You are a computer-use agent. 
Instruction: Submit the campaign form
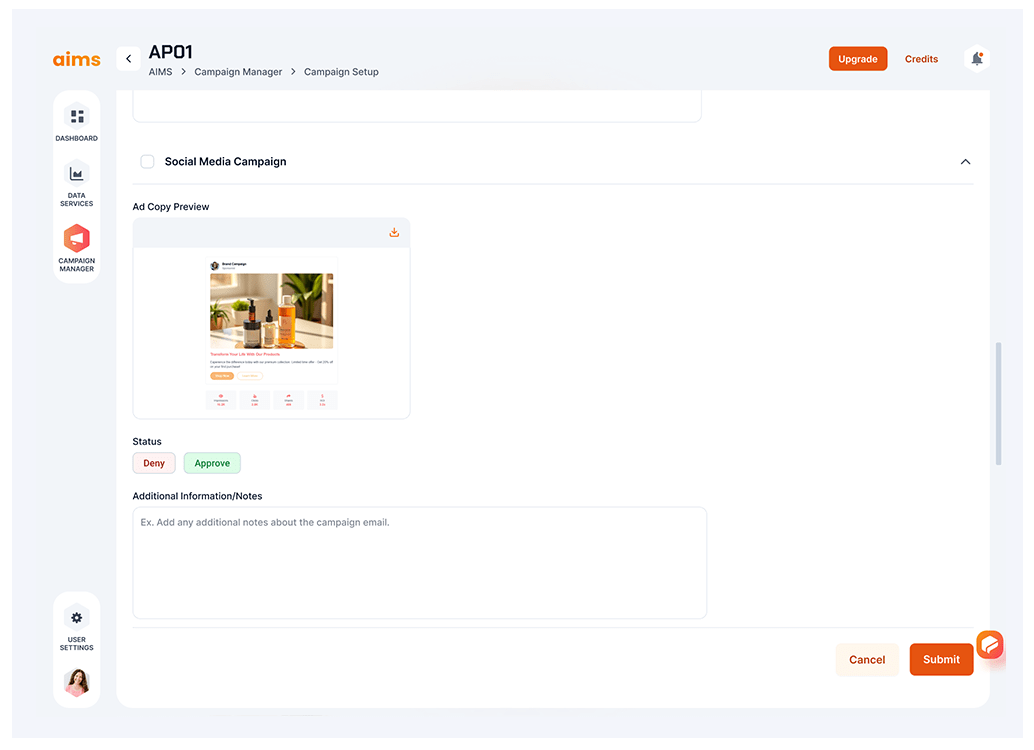pos(941,660)
